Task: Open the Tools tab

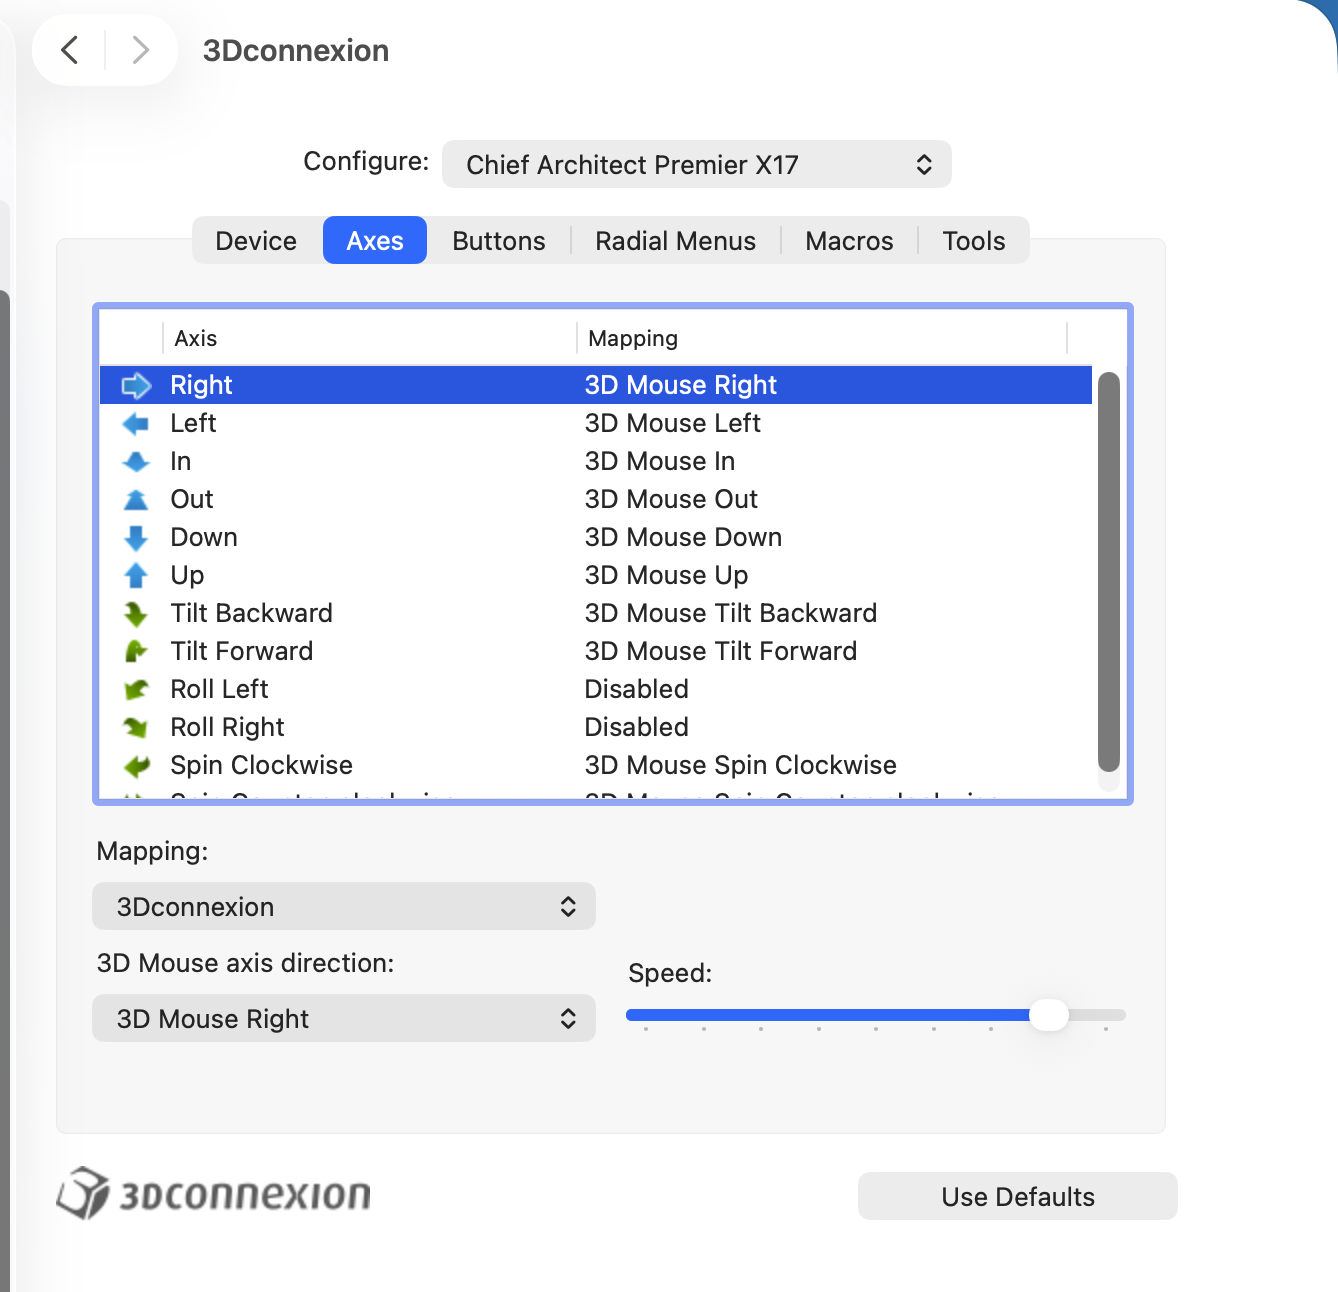Action: coord(974,240)
